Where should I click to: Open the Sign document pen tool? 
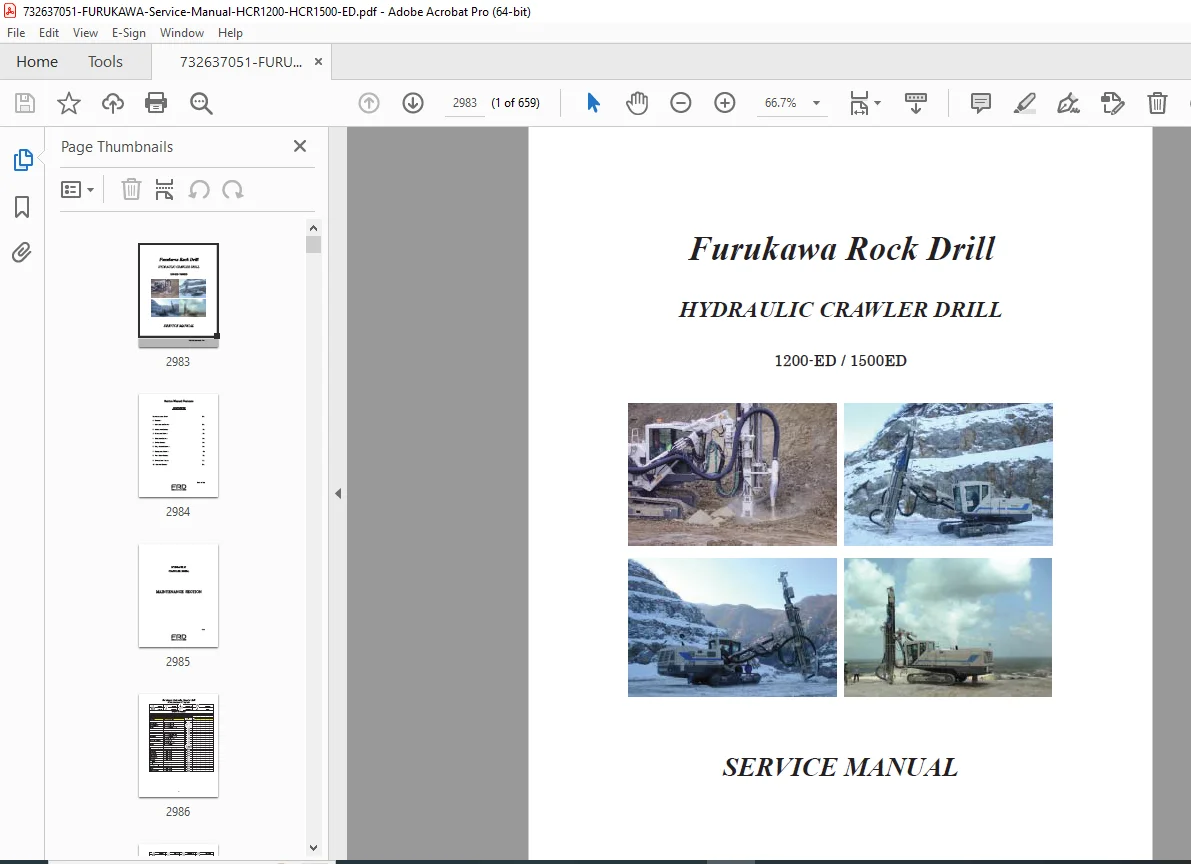tap(1069, 103)
